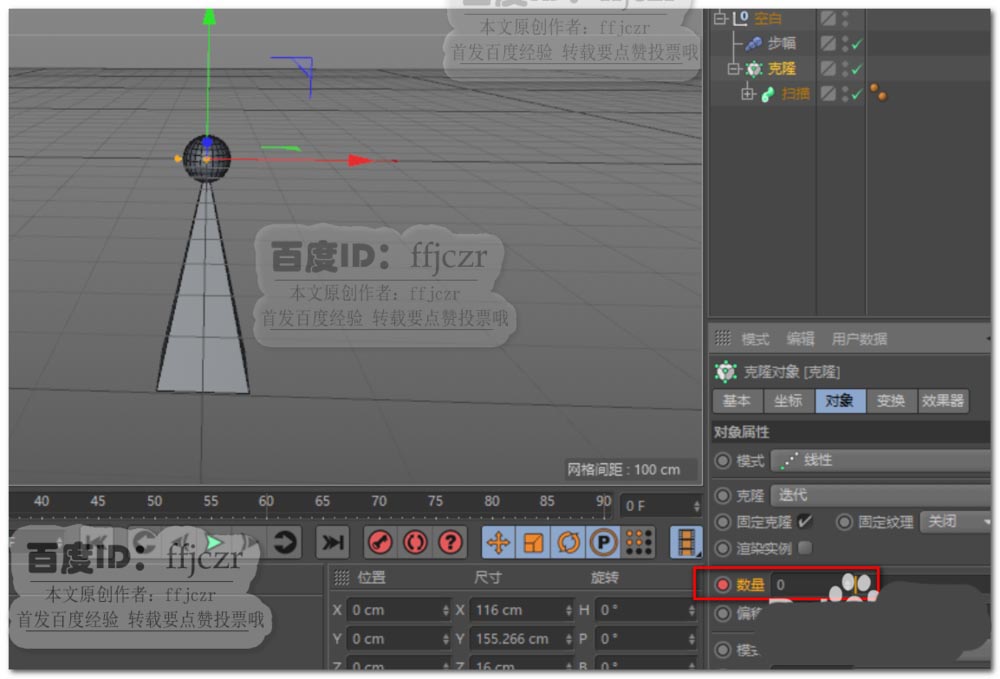Click stepper of rotation H field
1000x679 pixels.
tap(691, 610)
